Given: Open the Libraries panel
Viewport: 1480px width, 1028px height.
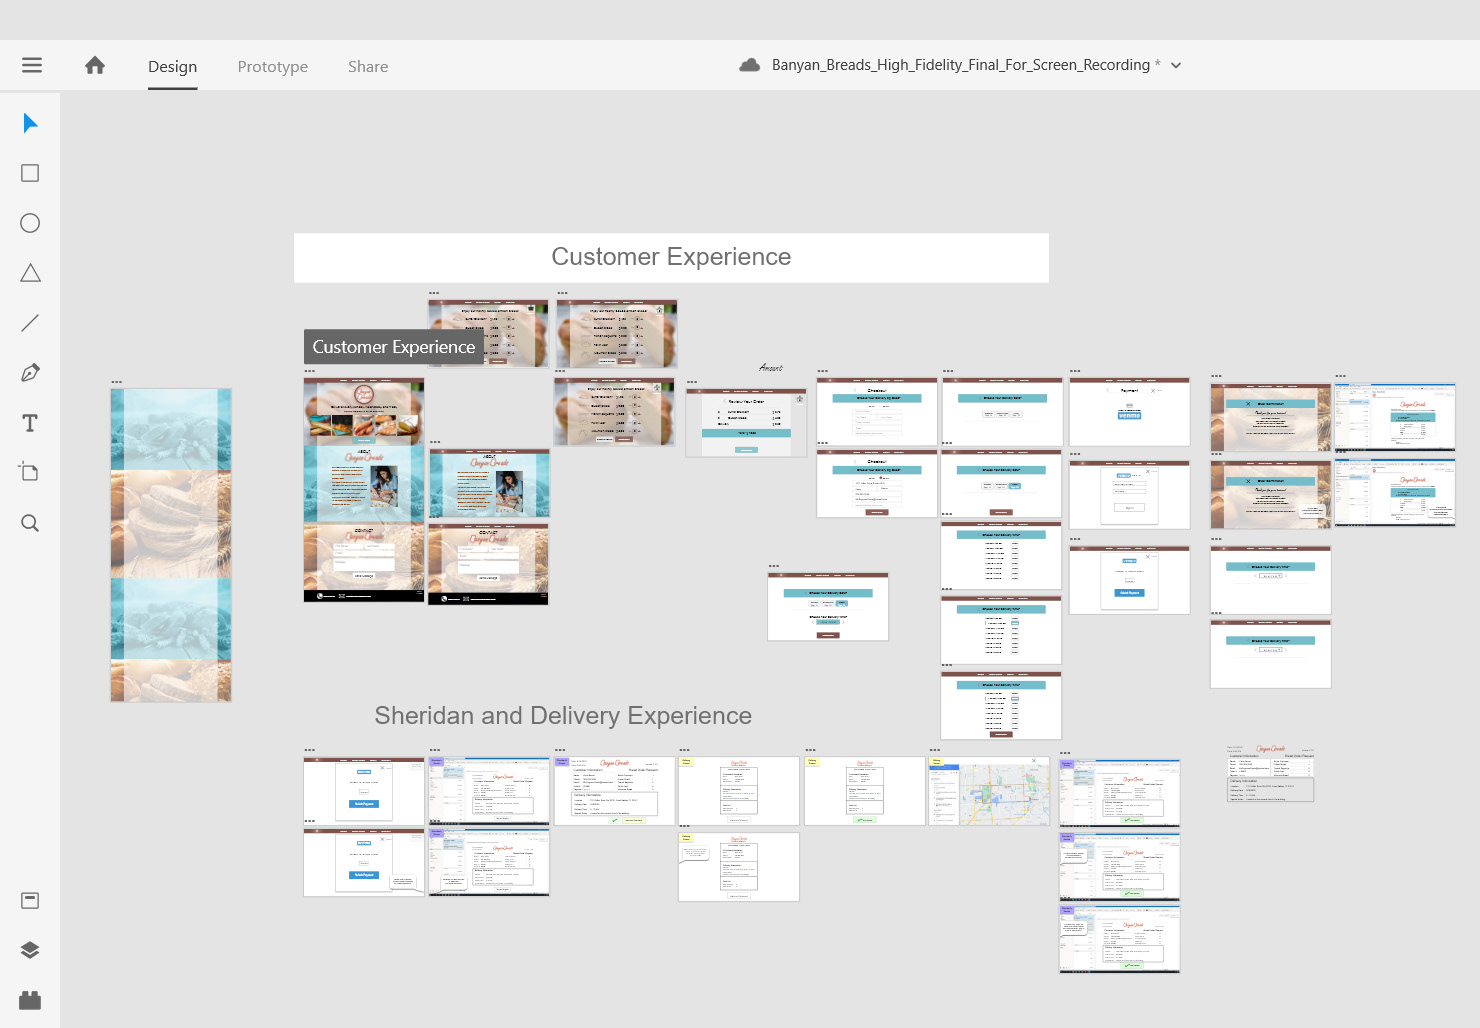Looking at the screenshot, I should coord(30,900).
